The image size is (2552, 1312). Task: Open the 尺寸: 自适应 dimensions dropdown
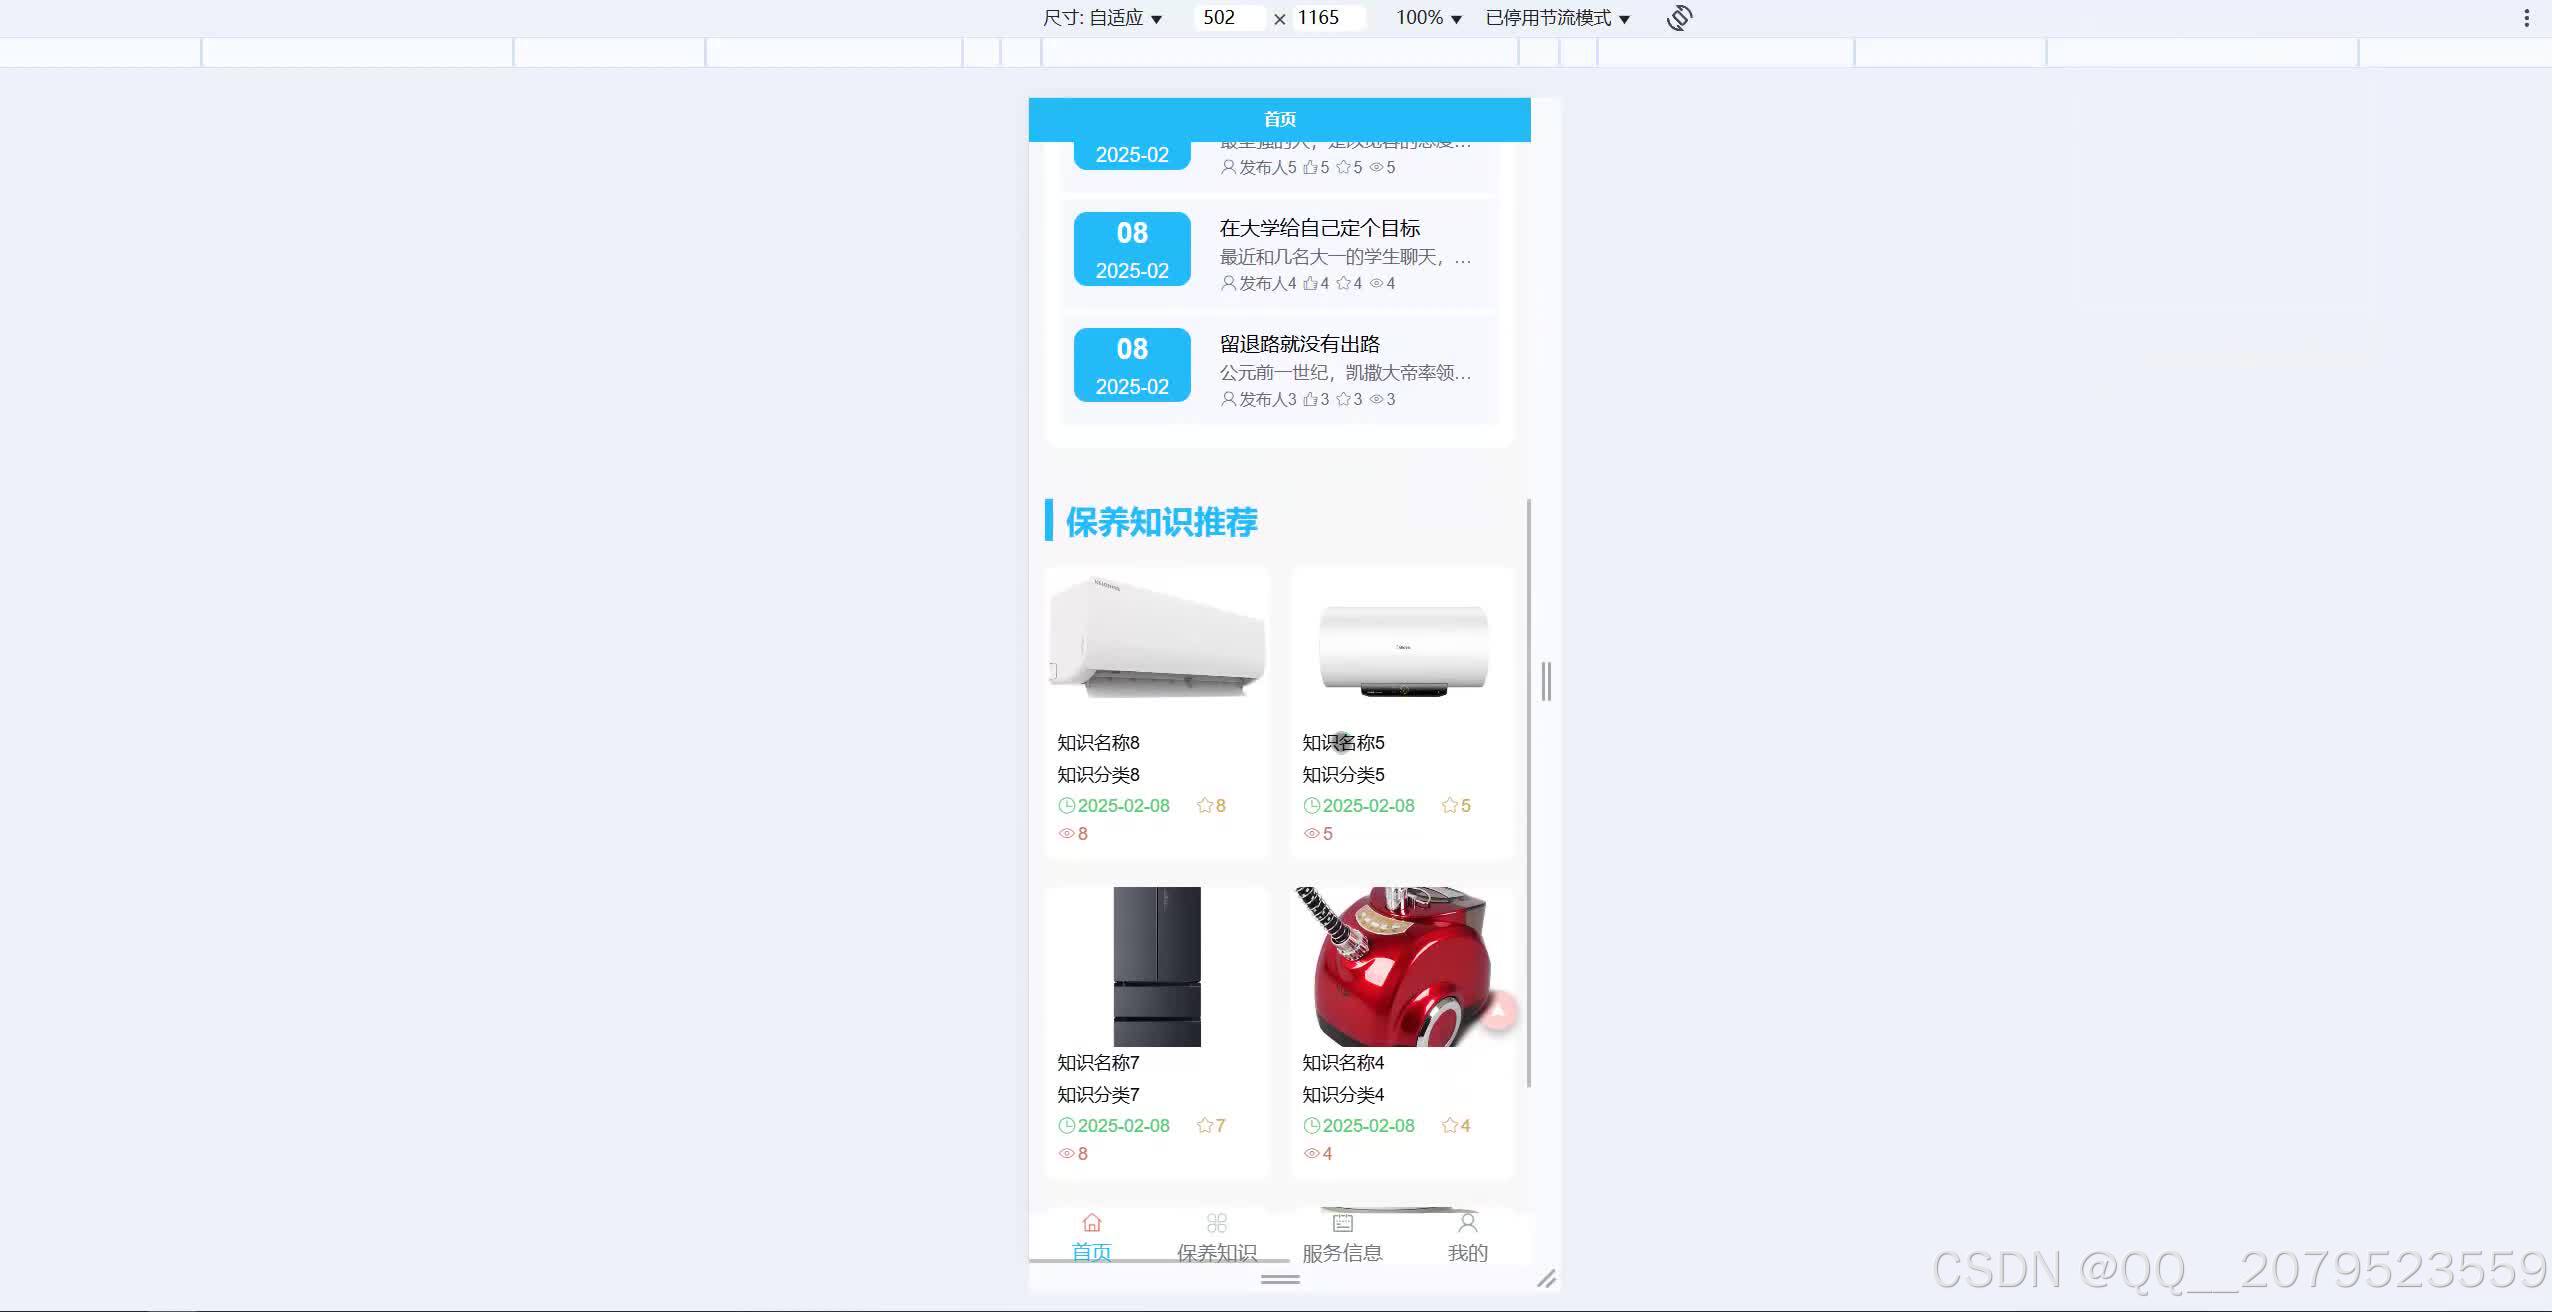coord(1102,18)
